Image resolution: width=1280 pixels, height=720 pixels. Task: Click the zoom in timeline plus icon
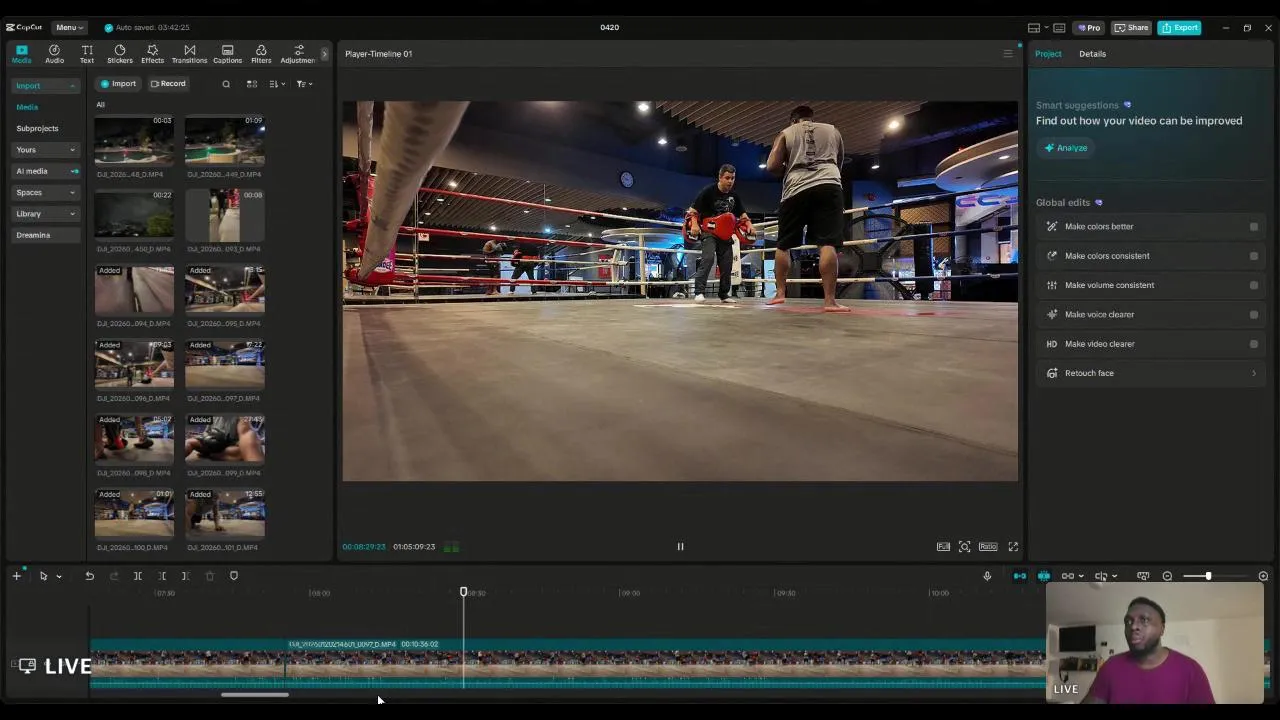point(1263,576)
